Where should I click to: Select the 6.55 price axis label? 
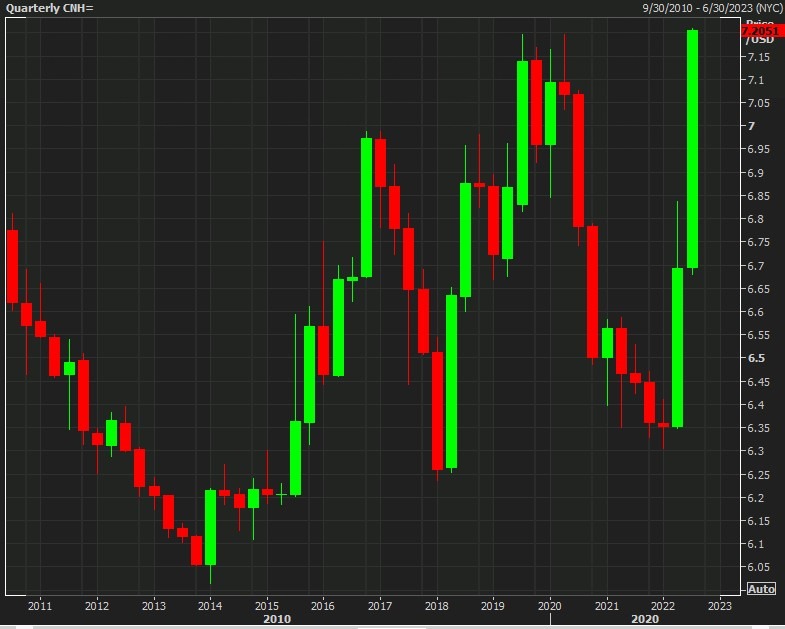click(758, 335)
